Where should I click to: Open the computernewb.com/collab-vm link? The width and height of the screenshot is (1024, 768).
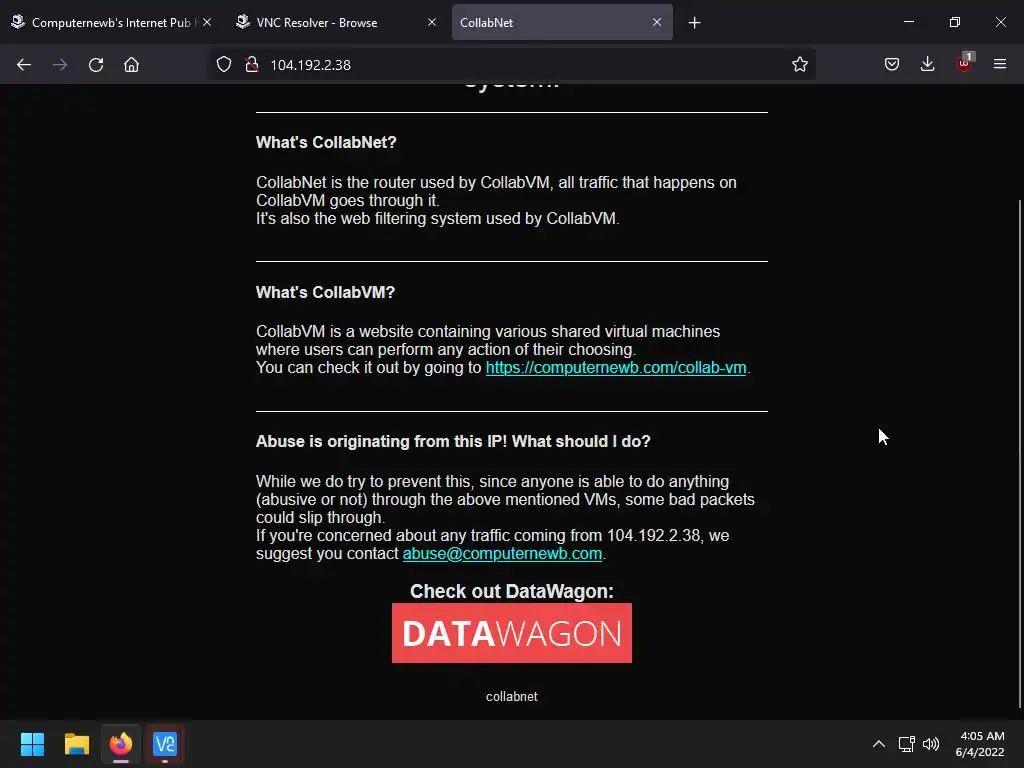[616, 368]
